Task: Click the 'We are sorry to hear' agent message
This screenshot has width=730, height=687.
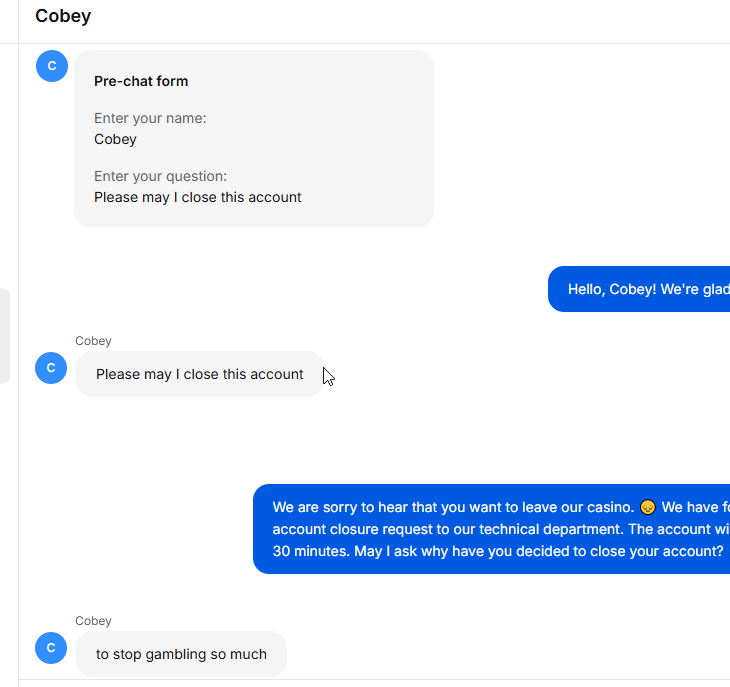Action: pos(491,529)
